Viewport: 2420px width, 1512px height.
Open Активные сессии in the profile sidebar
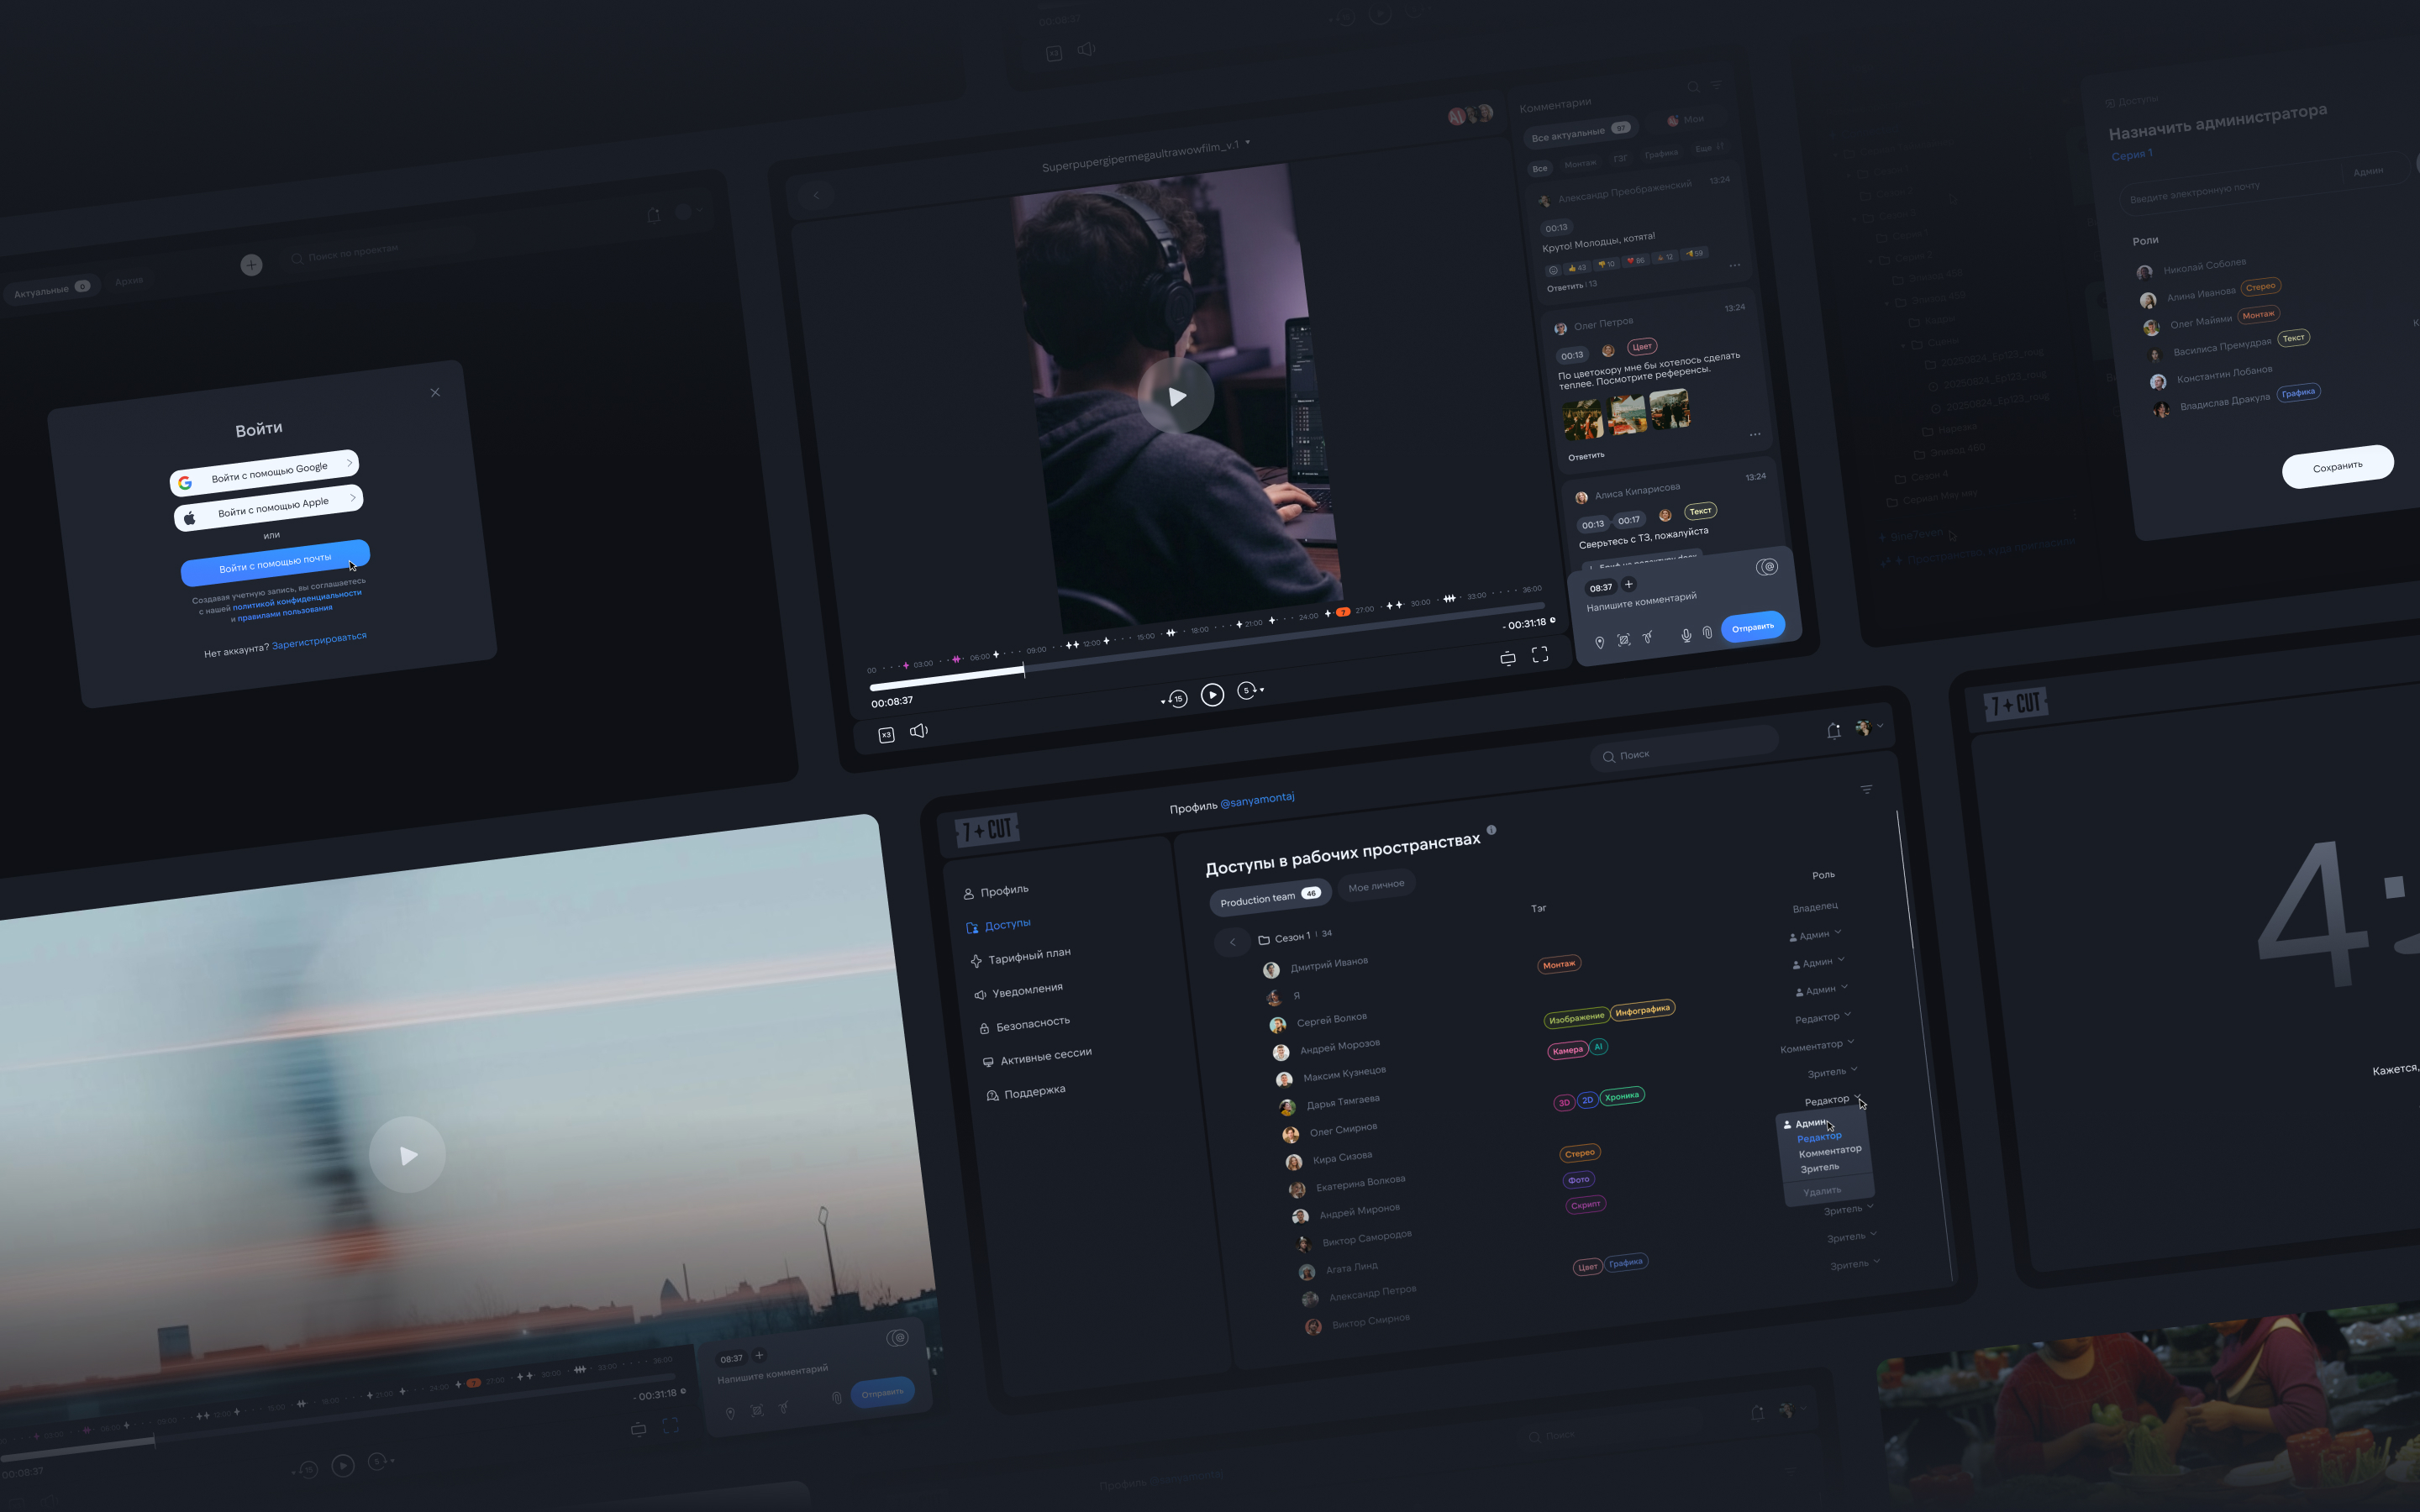(1037, 1057)
